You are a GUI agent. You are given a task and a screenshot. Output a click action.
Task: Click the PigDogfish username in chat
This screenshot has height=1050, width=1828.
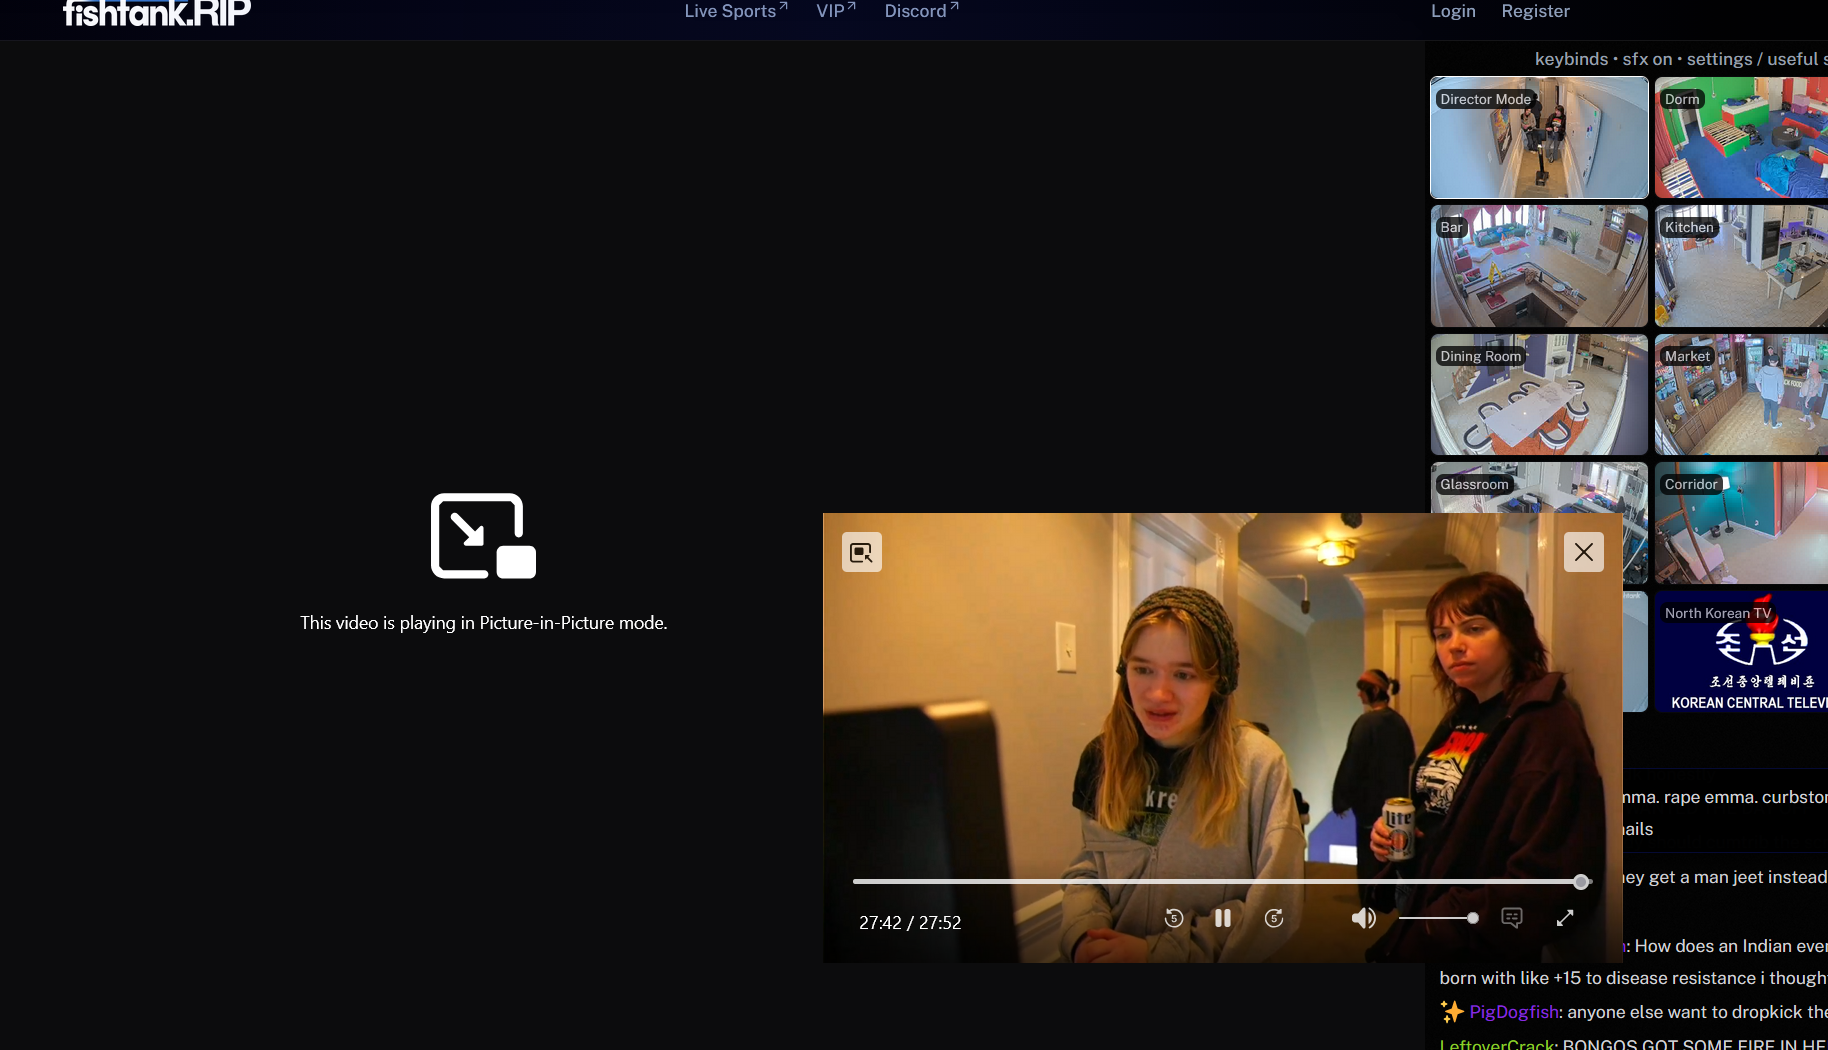coord(1514,1012)
